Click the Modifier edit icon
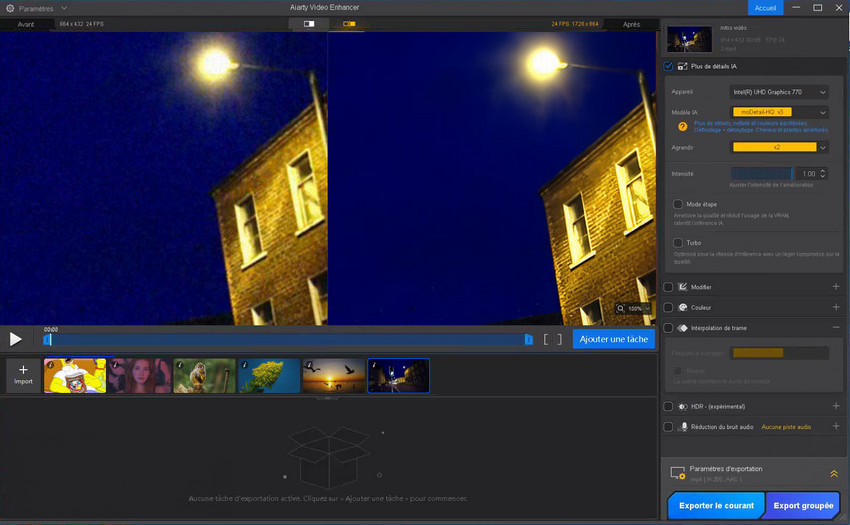 tap(682, 286)
